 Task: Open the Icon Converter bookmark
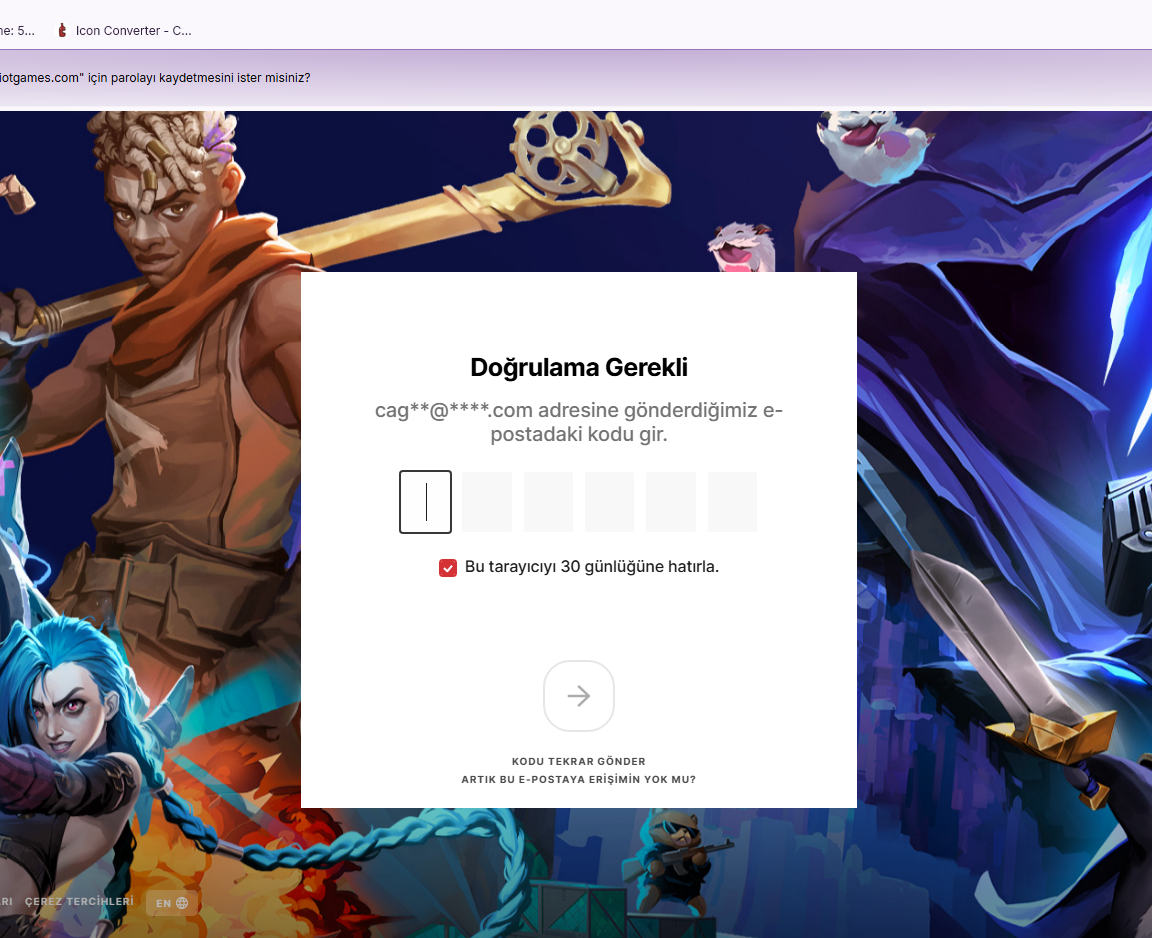point(124,30)
